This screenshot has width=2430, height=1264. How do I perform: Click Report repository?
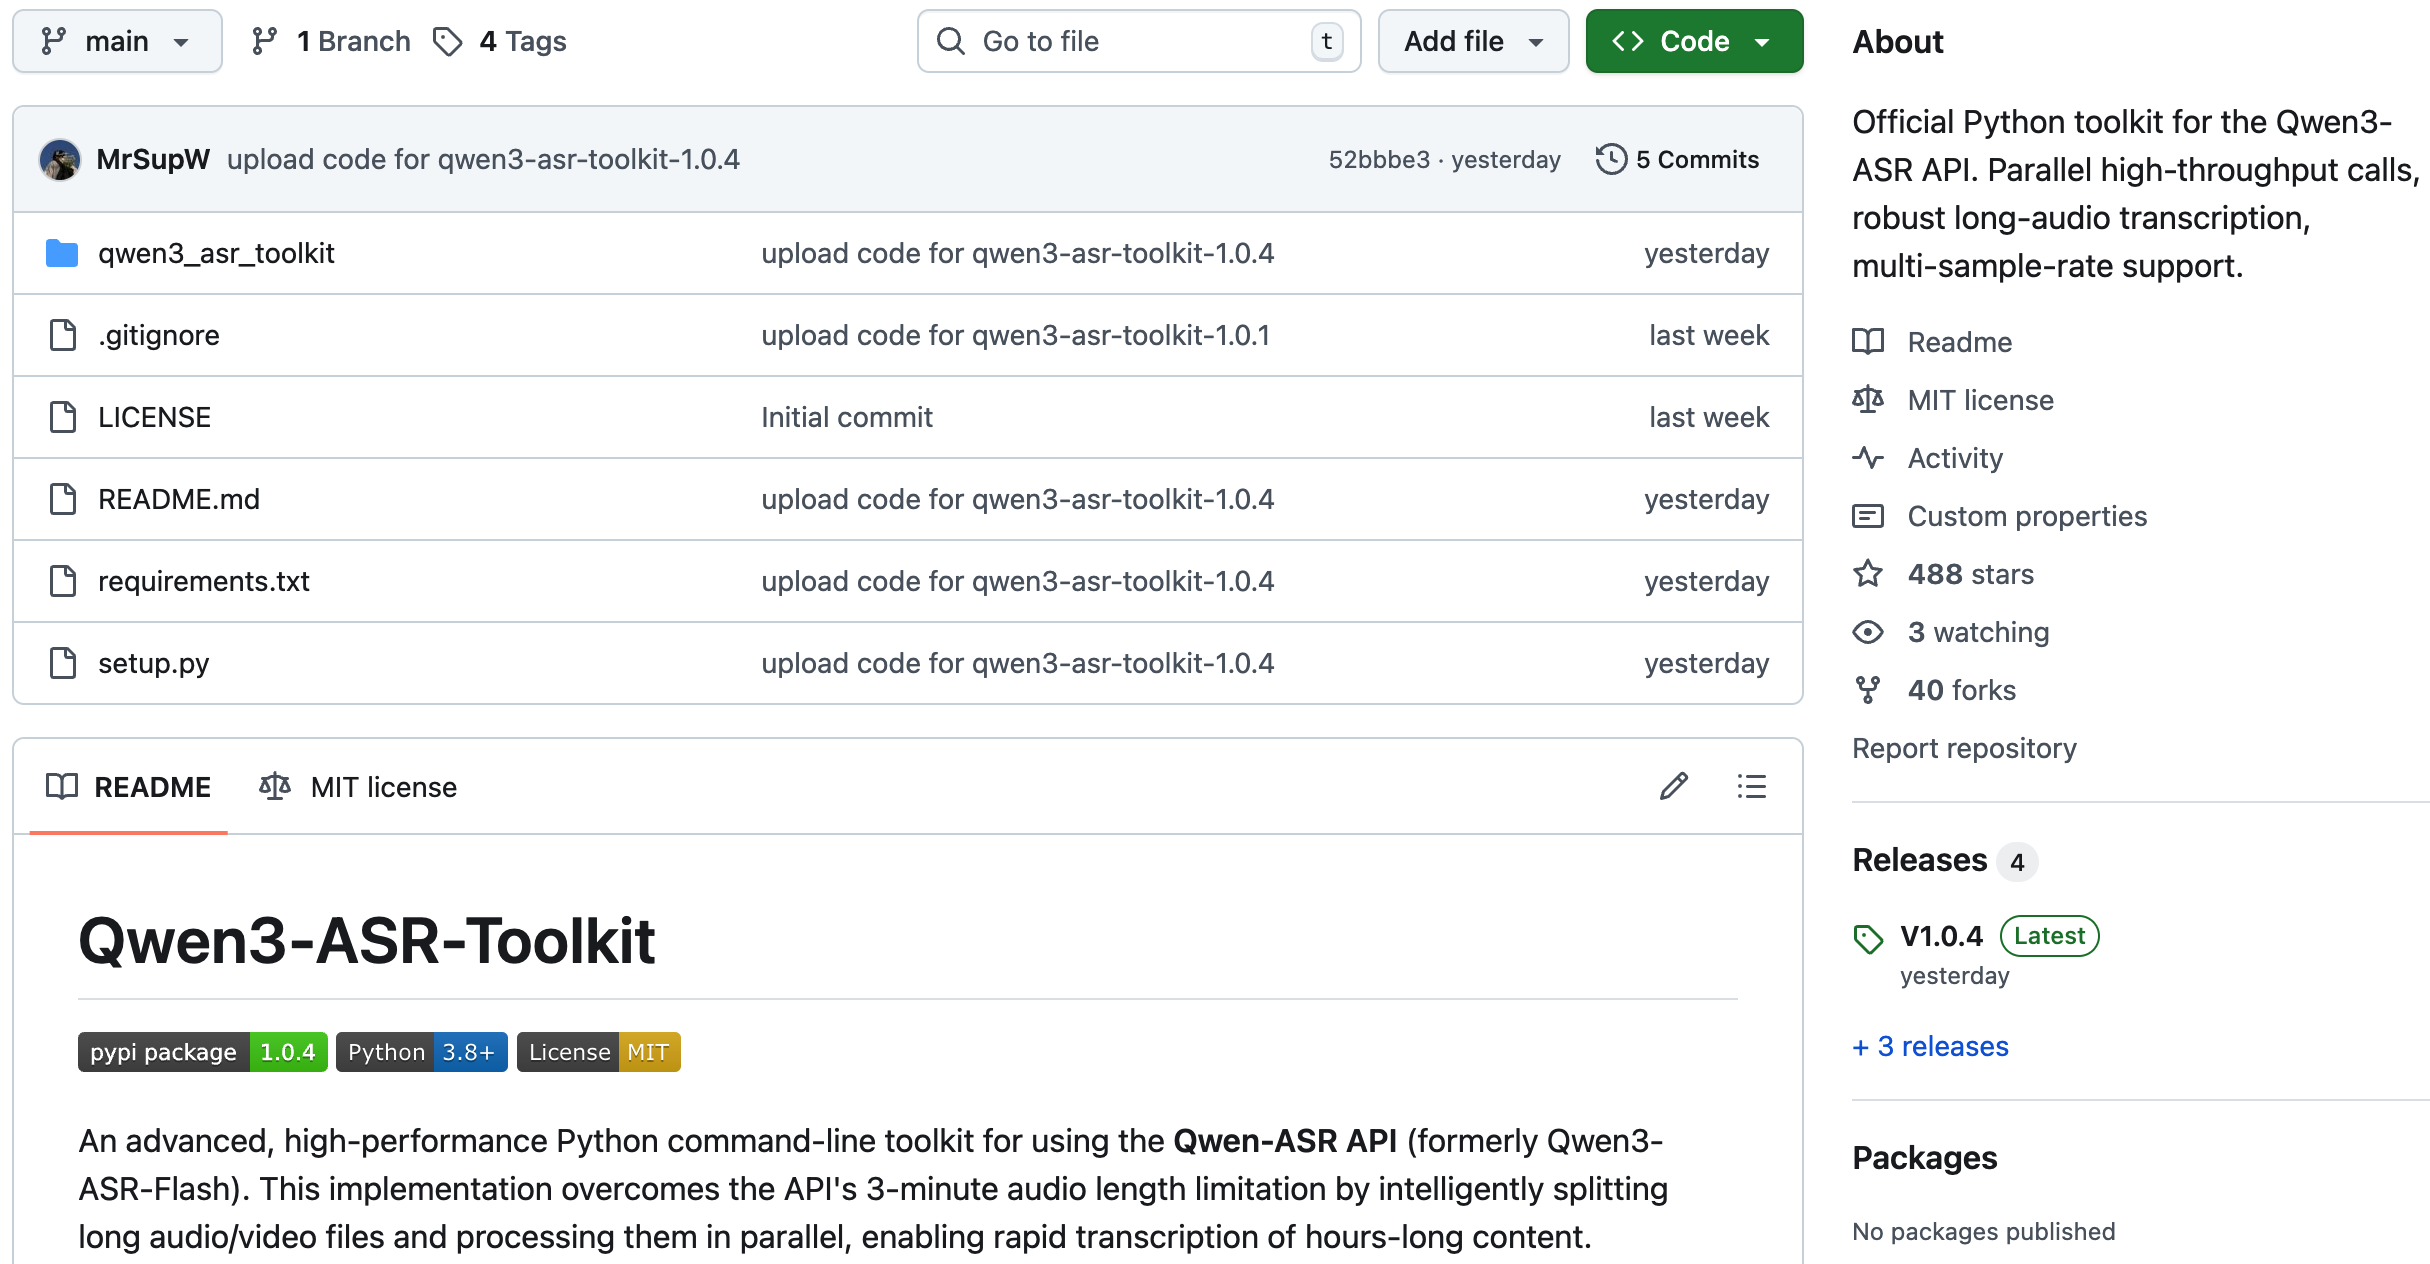tap(1964, 748)
